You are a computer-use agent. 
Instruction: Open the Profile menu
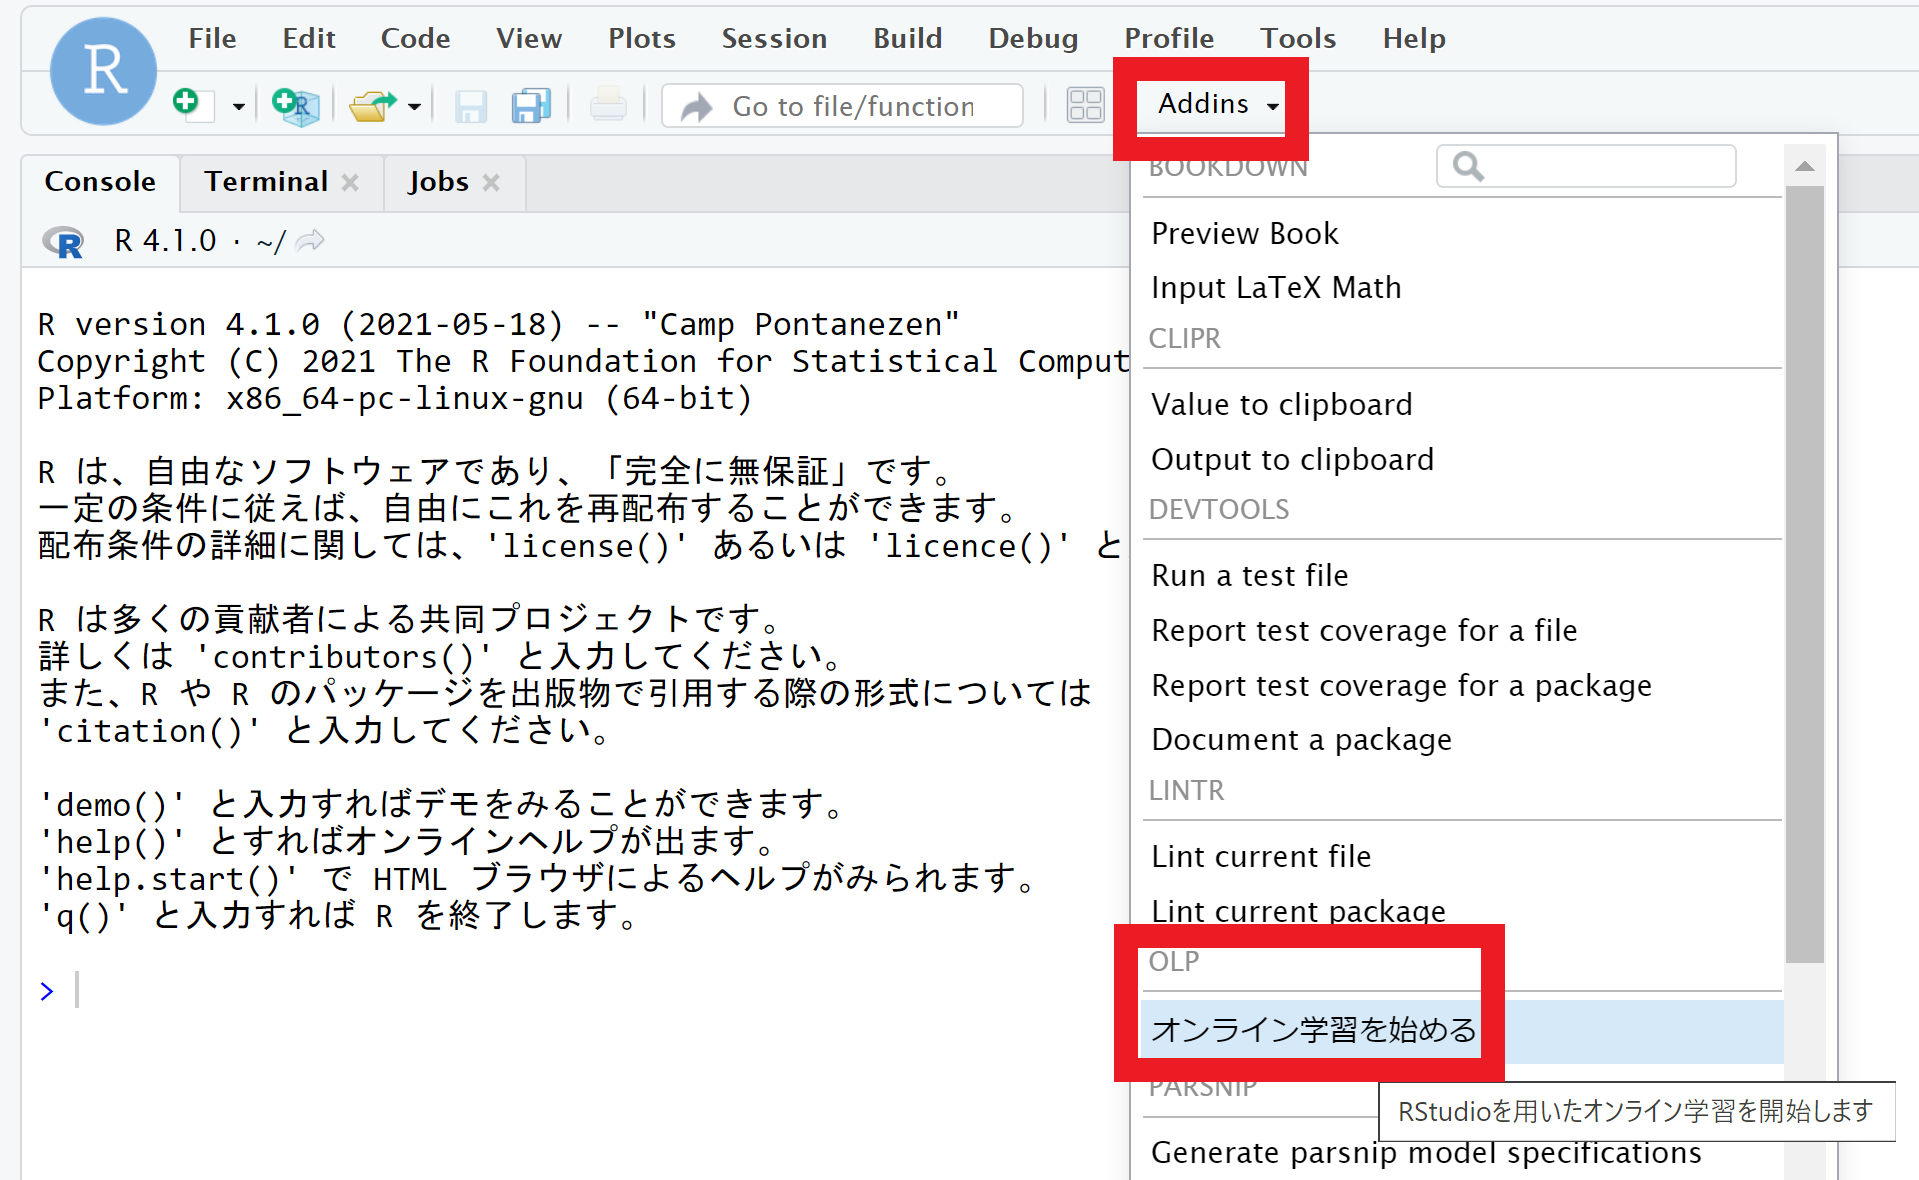pyautogui.click(x=1169, y=38)
